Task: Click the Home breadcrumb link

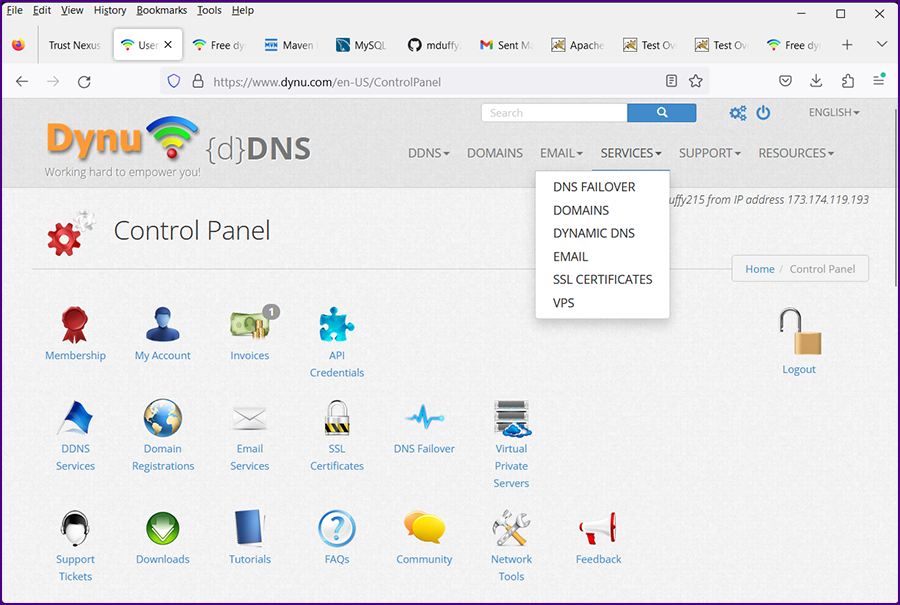Action: pyautogui.click(x=760, y=269)
